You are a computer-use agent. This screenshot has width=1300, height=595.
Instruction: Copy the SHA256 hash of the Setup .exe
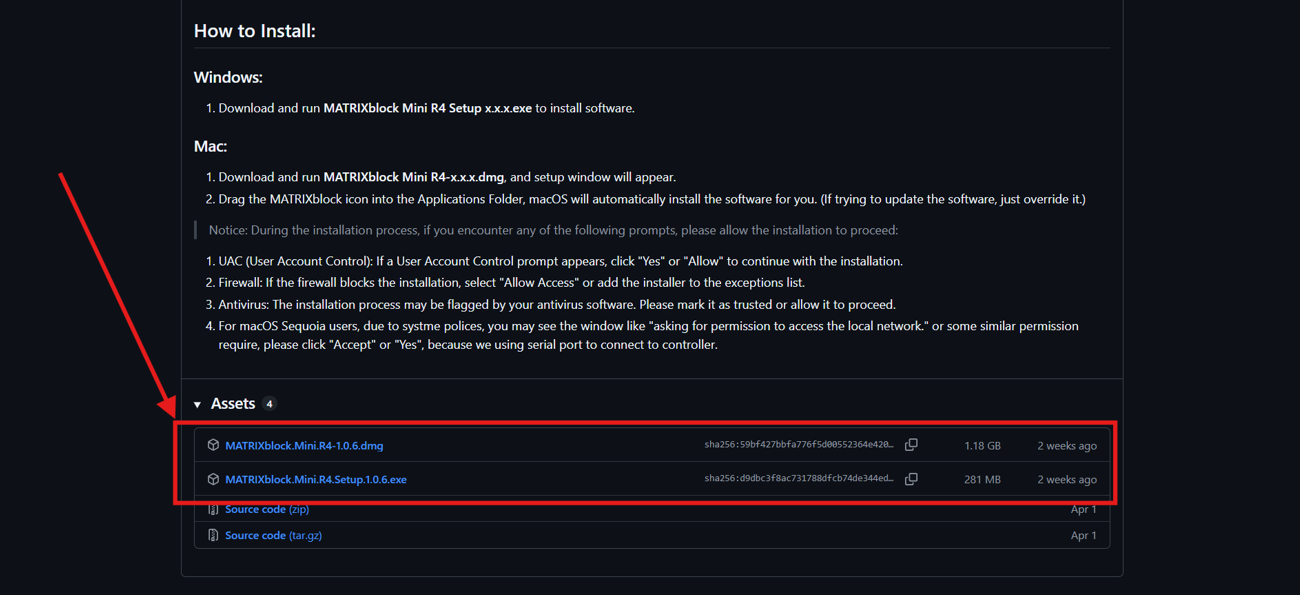(x=911, y=479)
